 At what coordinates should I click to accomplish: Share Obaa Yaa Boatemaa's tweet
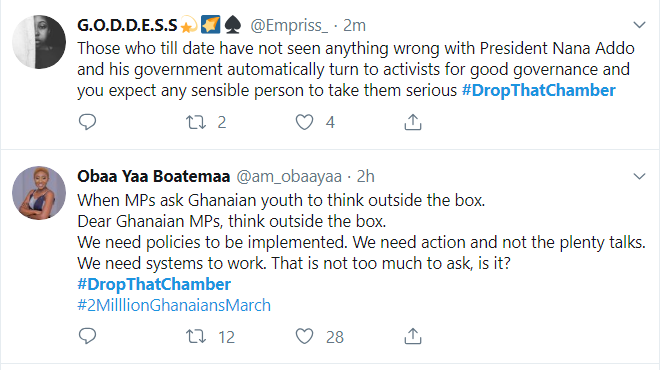pyautogui.click(x=413, y=336)
